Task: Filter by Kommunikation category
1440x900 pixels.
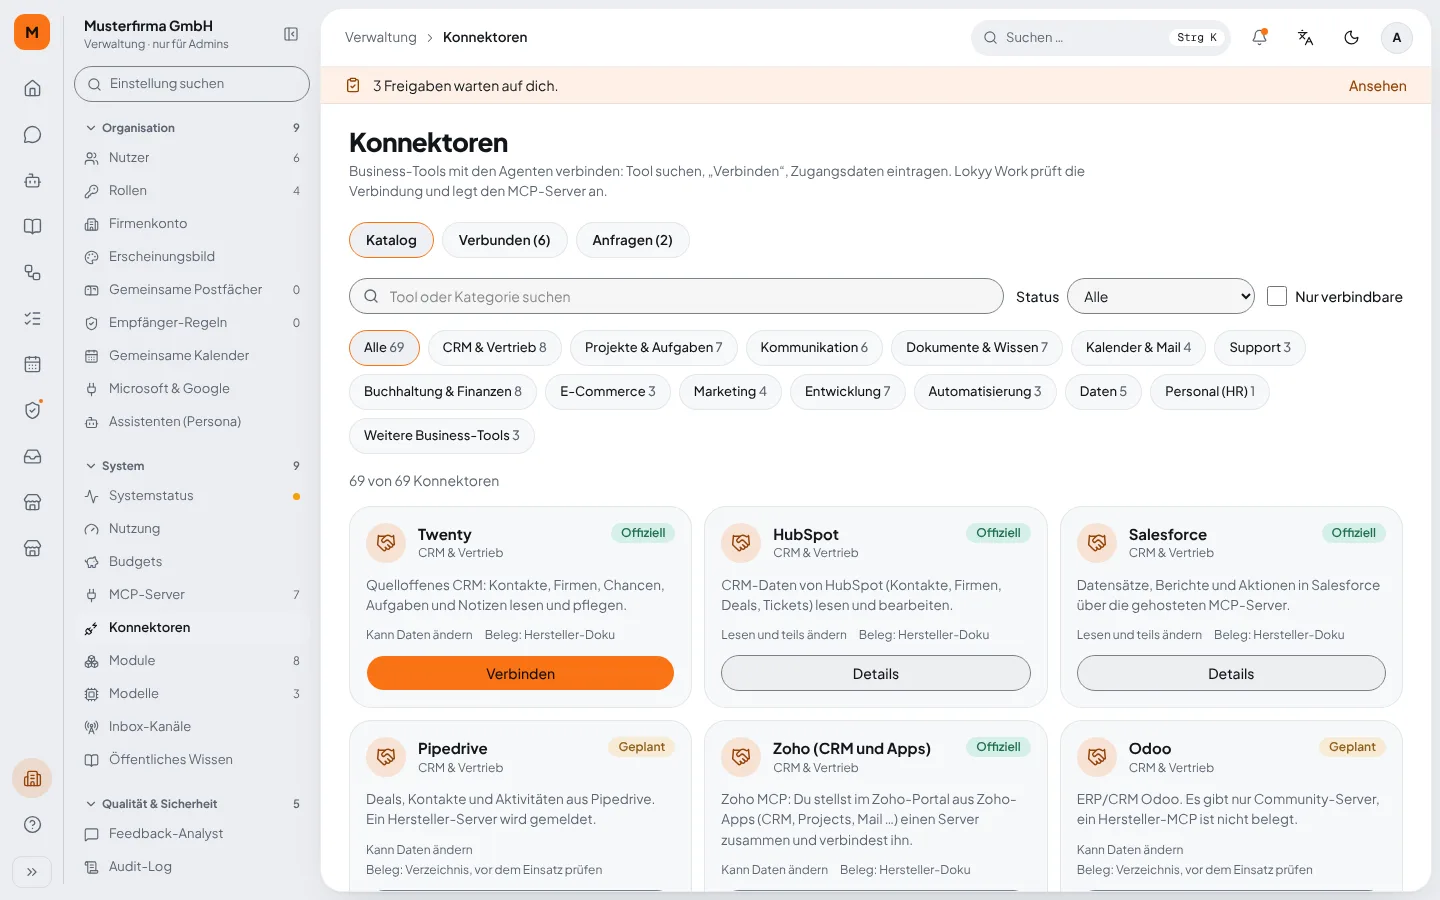Action: tap(814, 347)
